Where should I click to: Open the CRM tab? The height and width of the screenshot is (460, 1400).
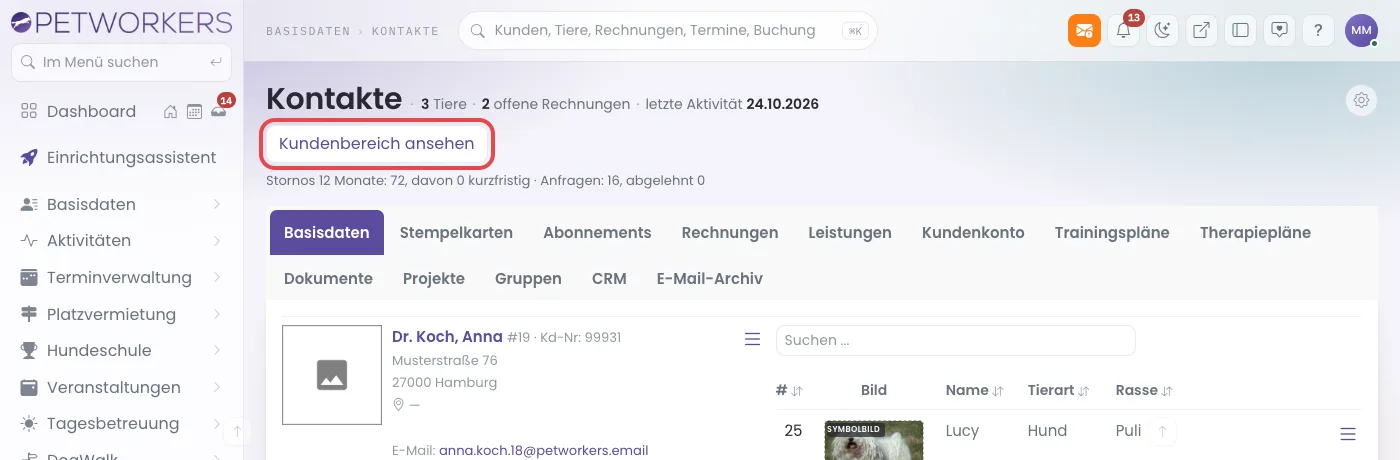[609, 279]
